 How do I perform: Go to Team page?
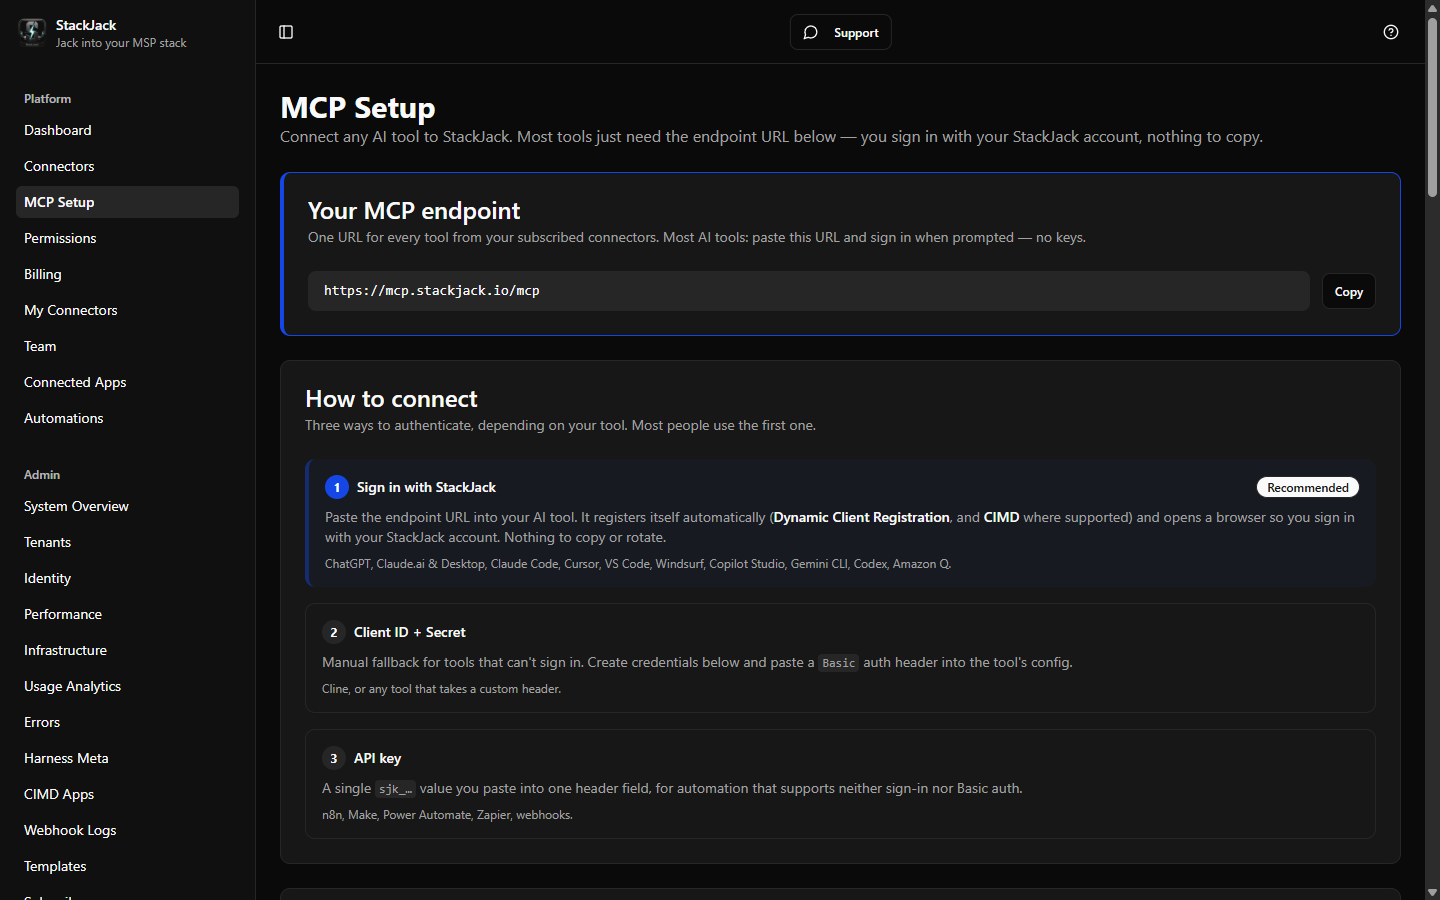pyautogui.click(x=127, y=346)
